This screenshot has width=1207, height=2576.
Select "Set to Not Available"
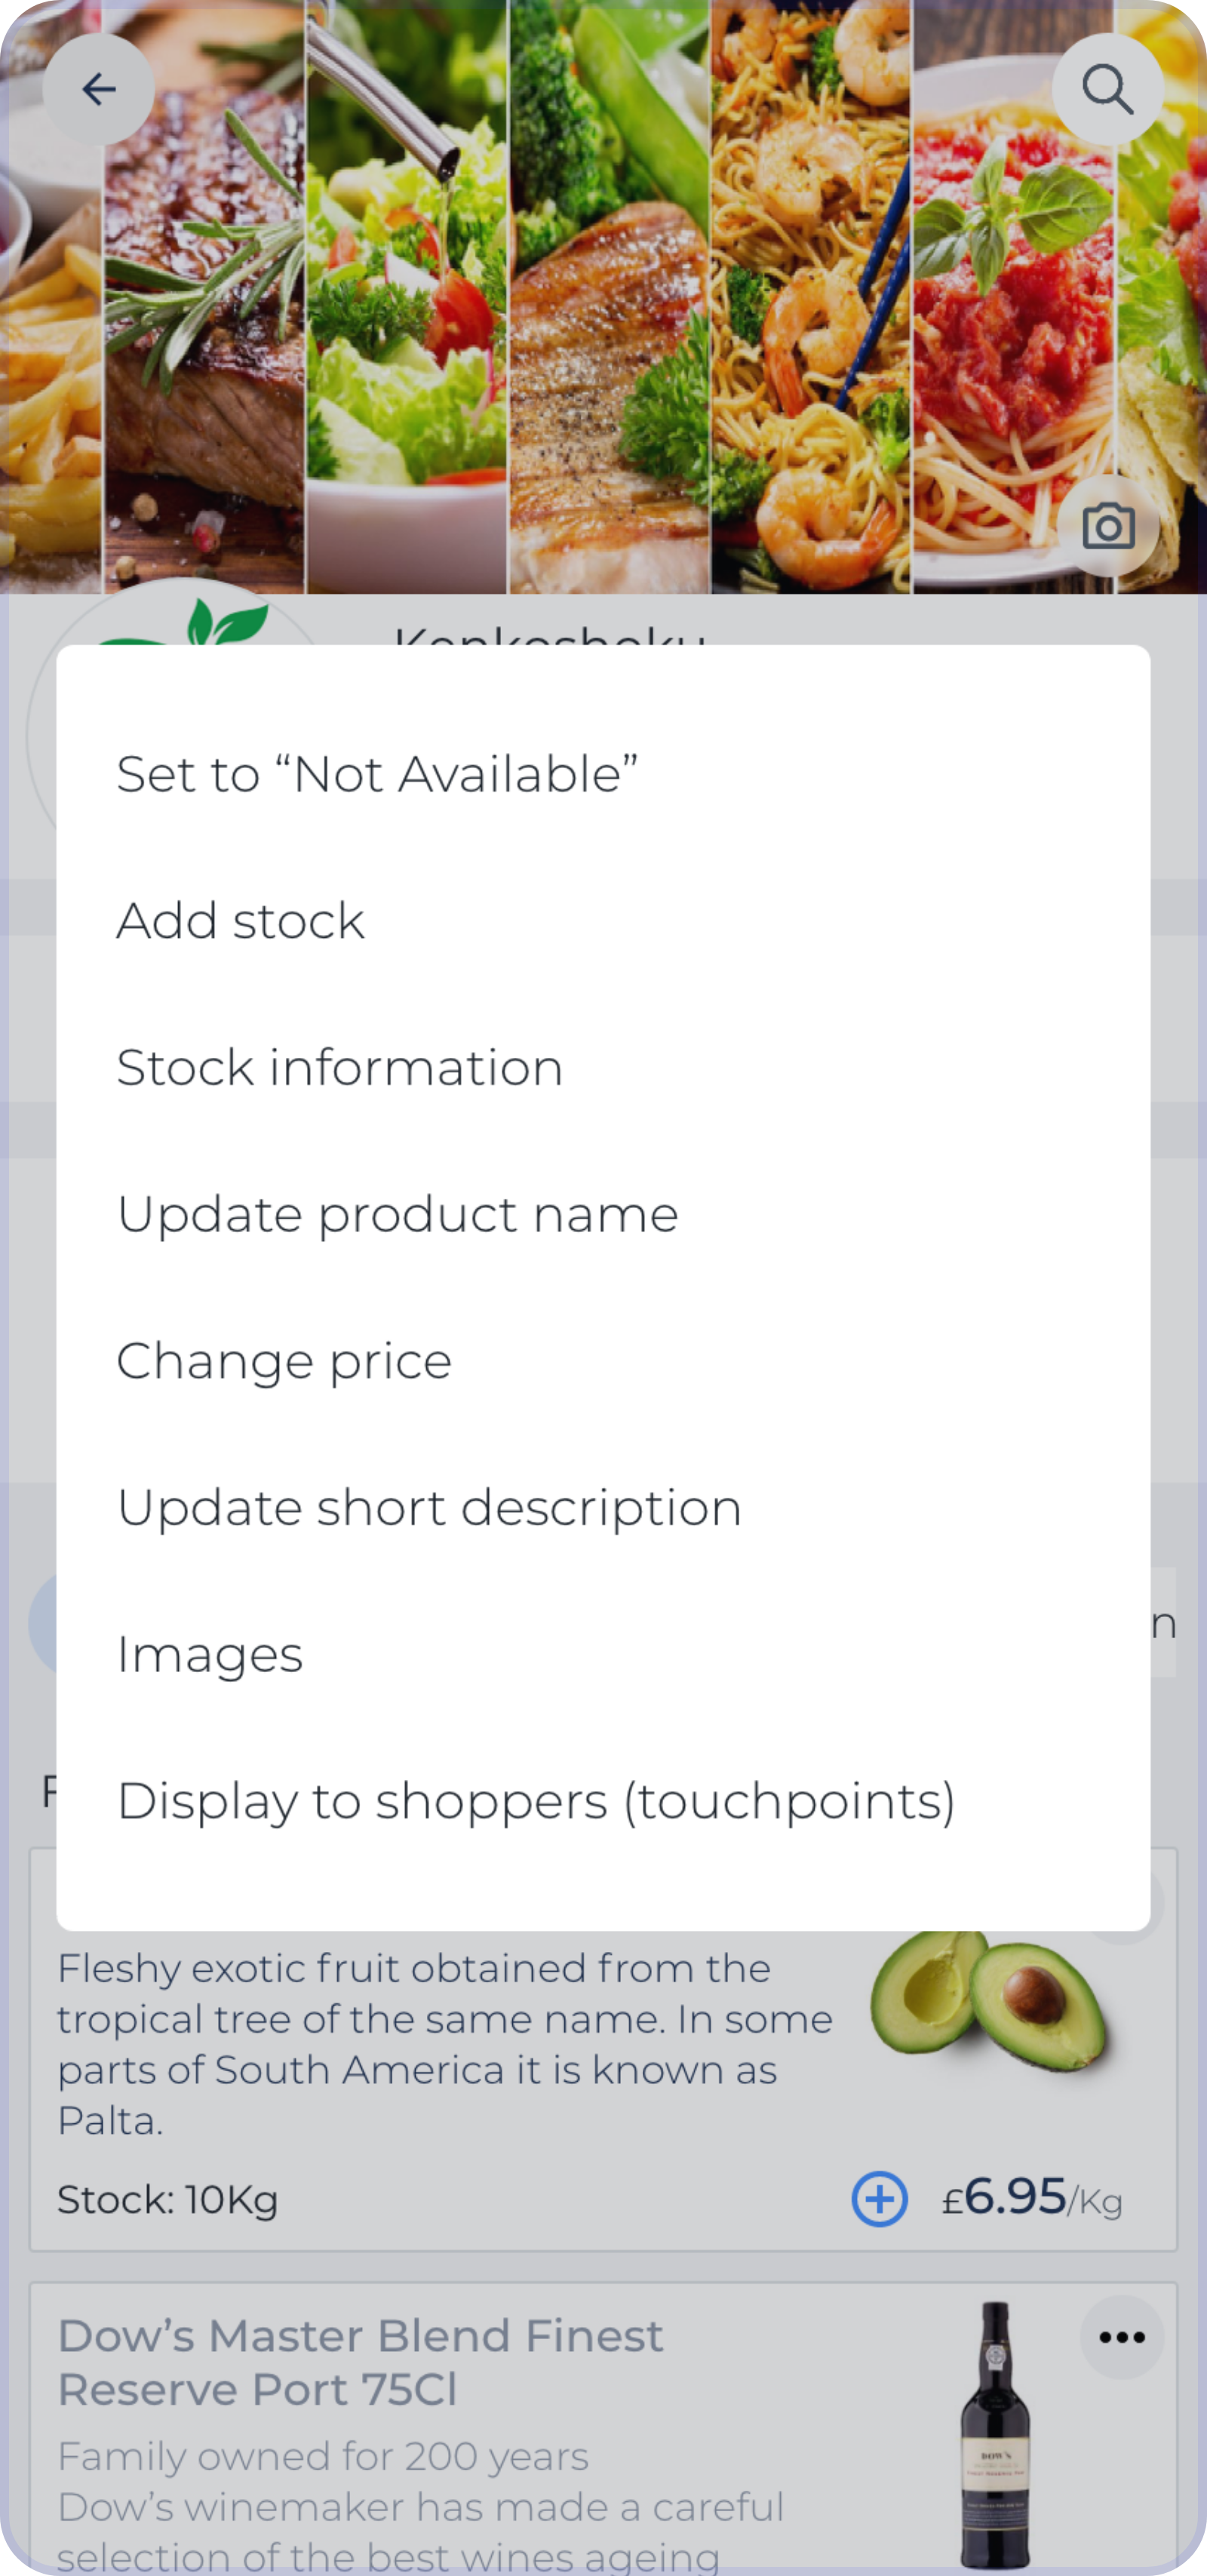[377, 772]
